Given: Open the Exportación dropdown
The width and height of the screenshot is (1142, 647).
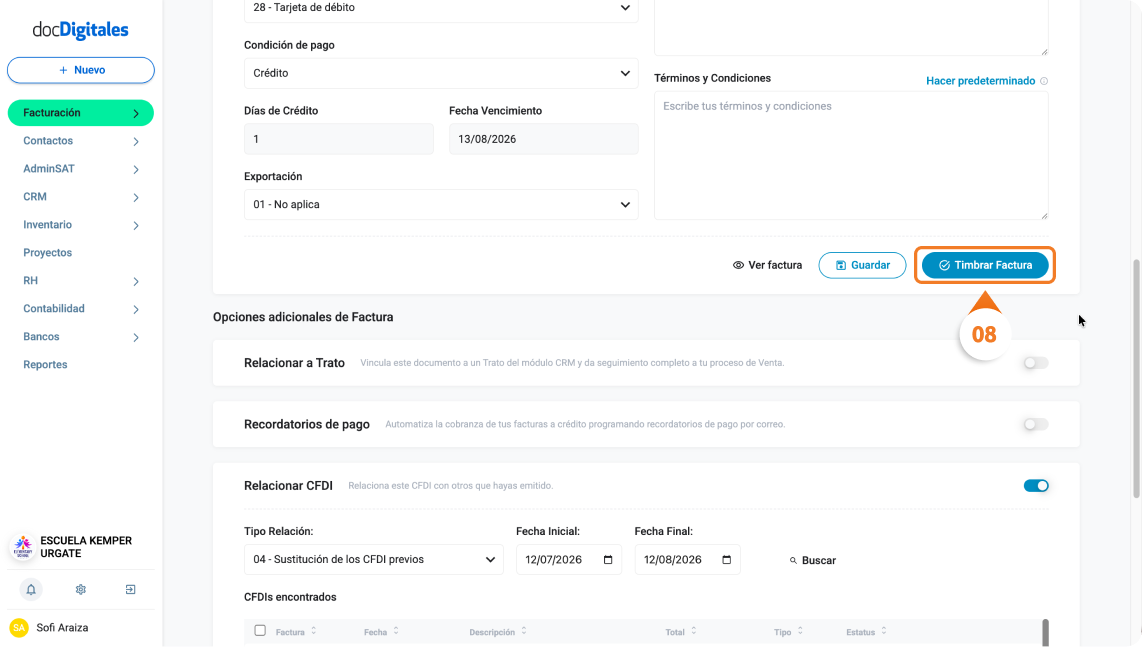Looking at the screenshot, I should [x=441, y=205].
